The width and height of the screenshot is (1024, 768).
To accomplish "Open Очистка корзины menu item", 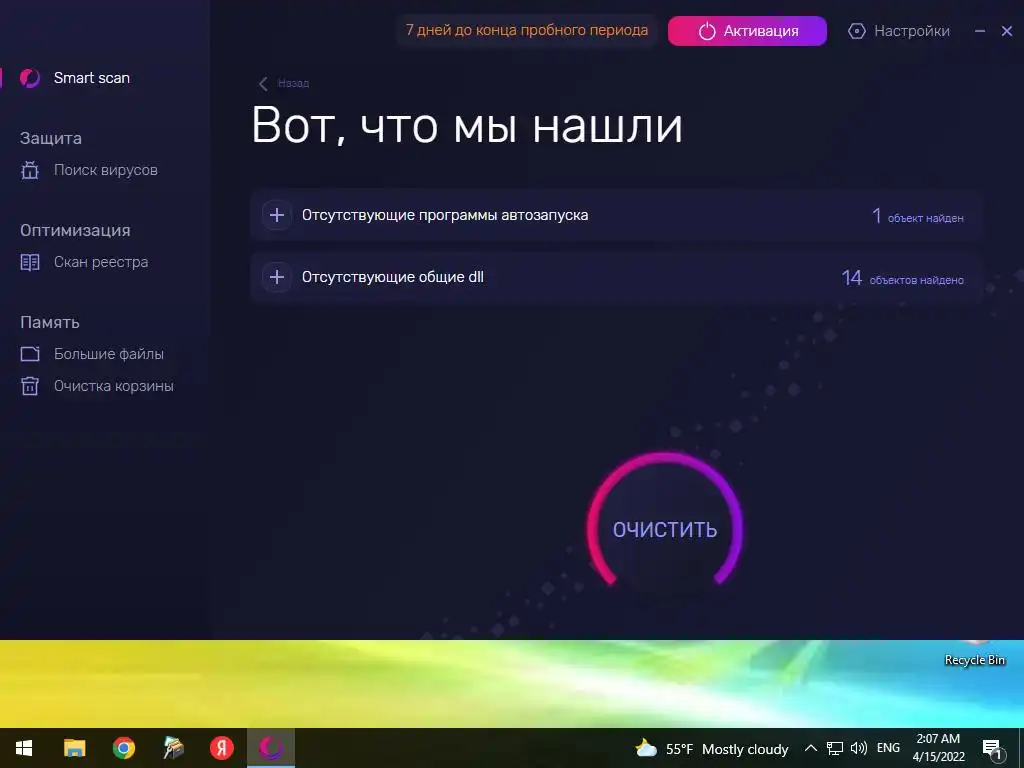I will coord(114,386).
